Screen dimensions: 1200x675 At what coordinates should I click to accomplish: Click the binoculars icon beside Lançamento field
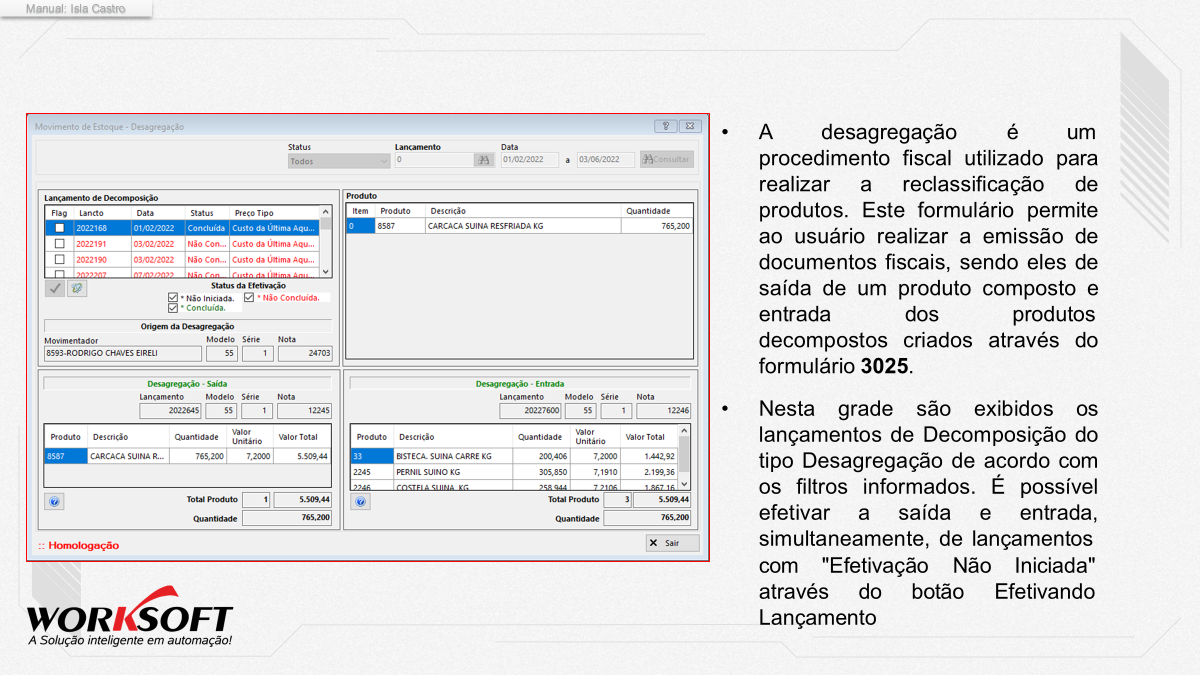(483, 160)
